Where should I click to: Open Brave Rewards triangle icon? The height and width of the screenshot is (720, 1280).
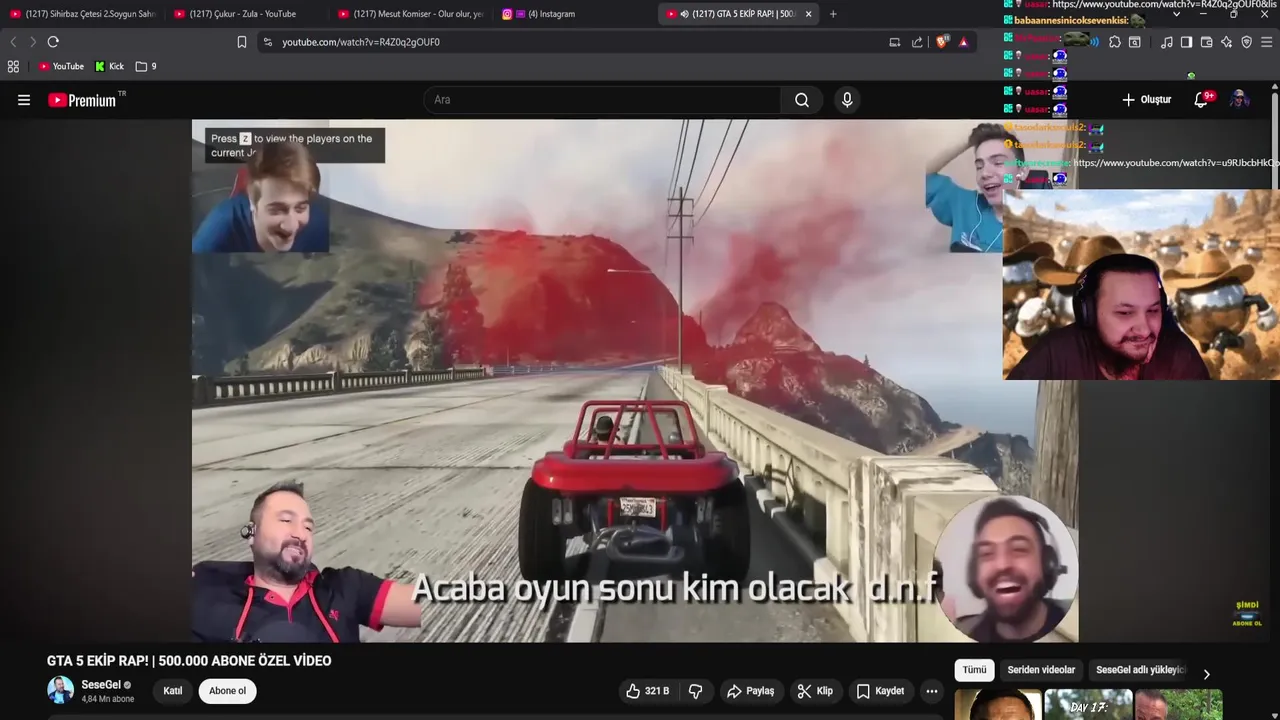963,42
